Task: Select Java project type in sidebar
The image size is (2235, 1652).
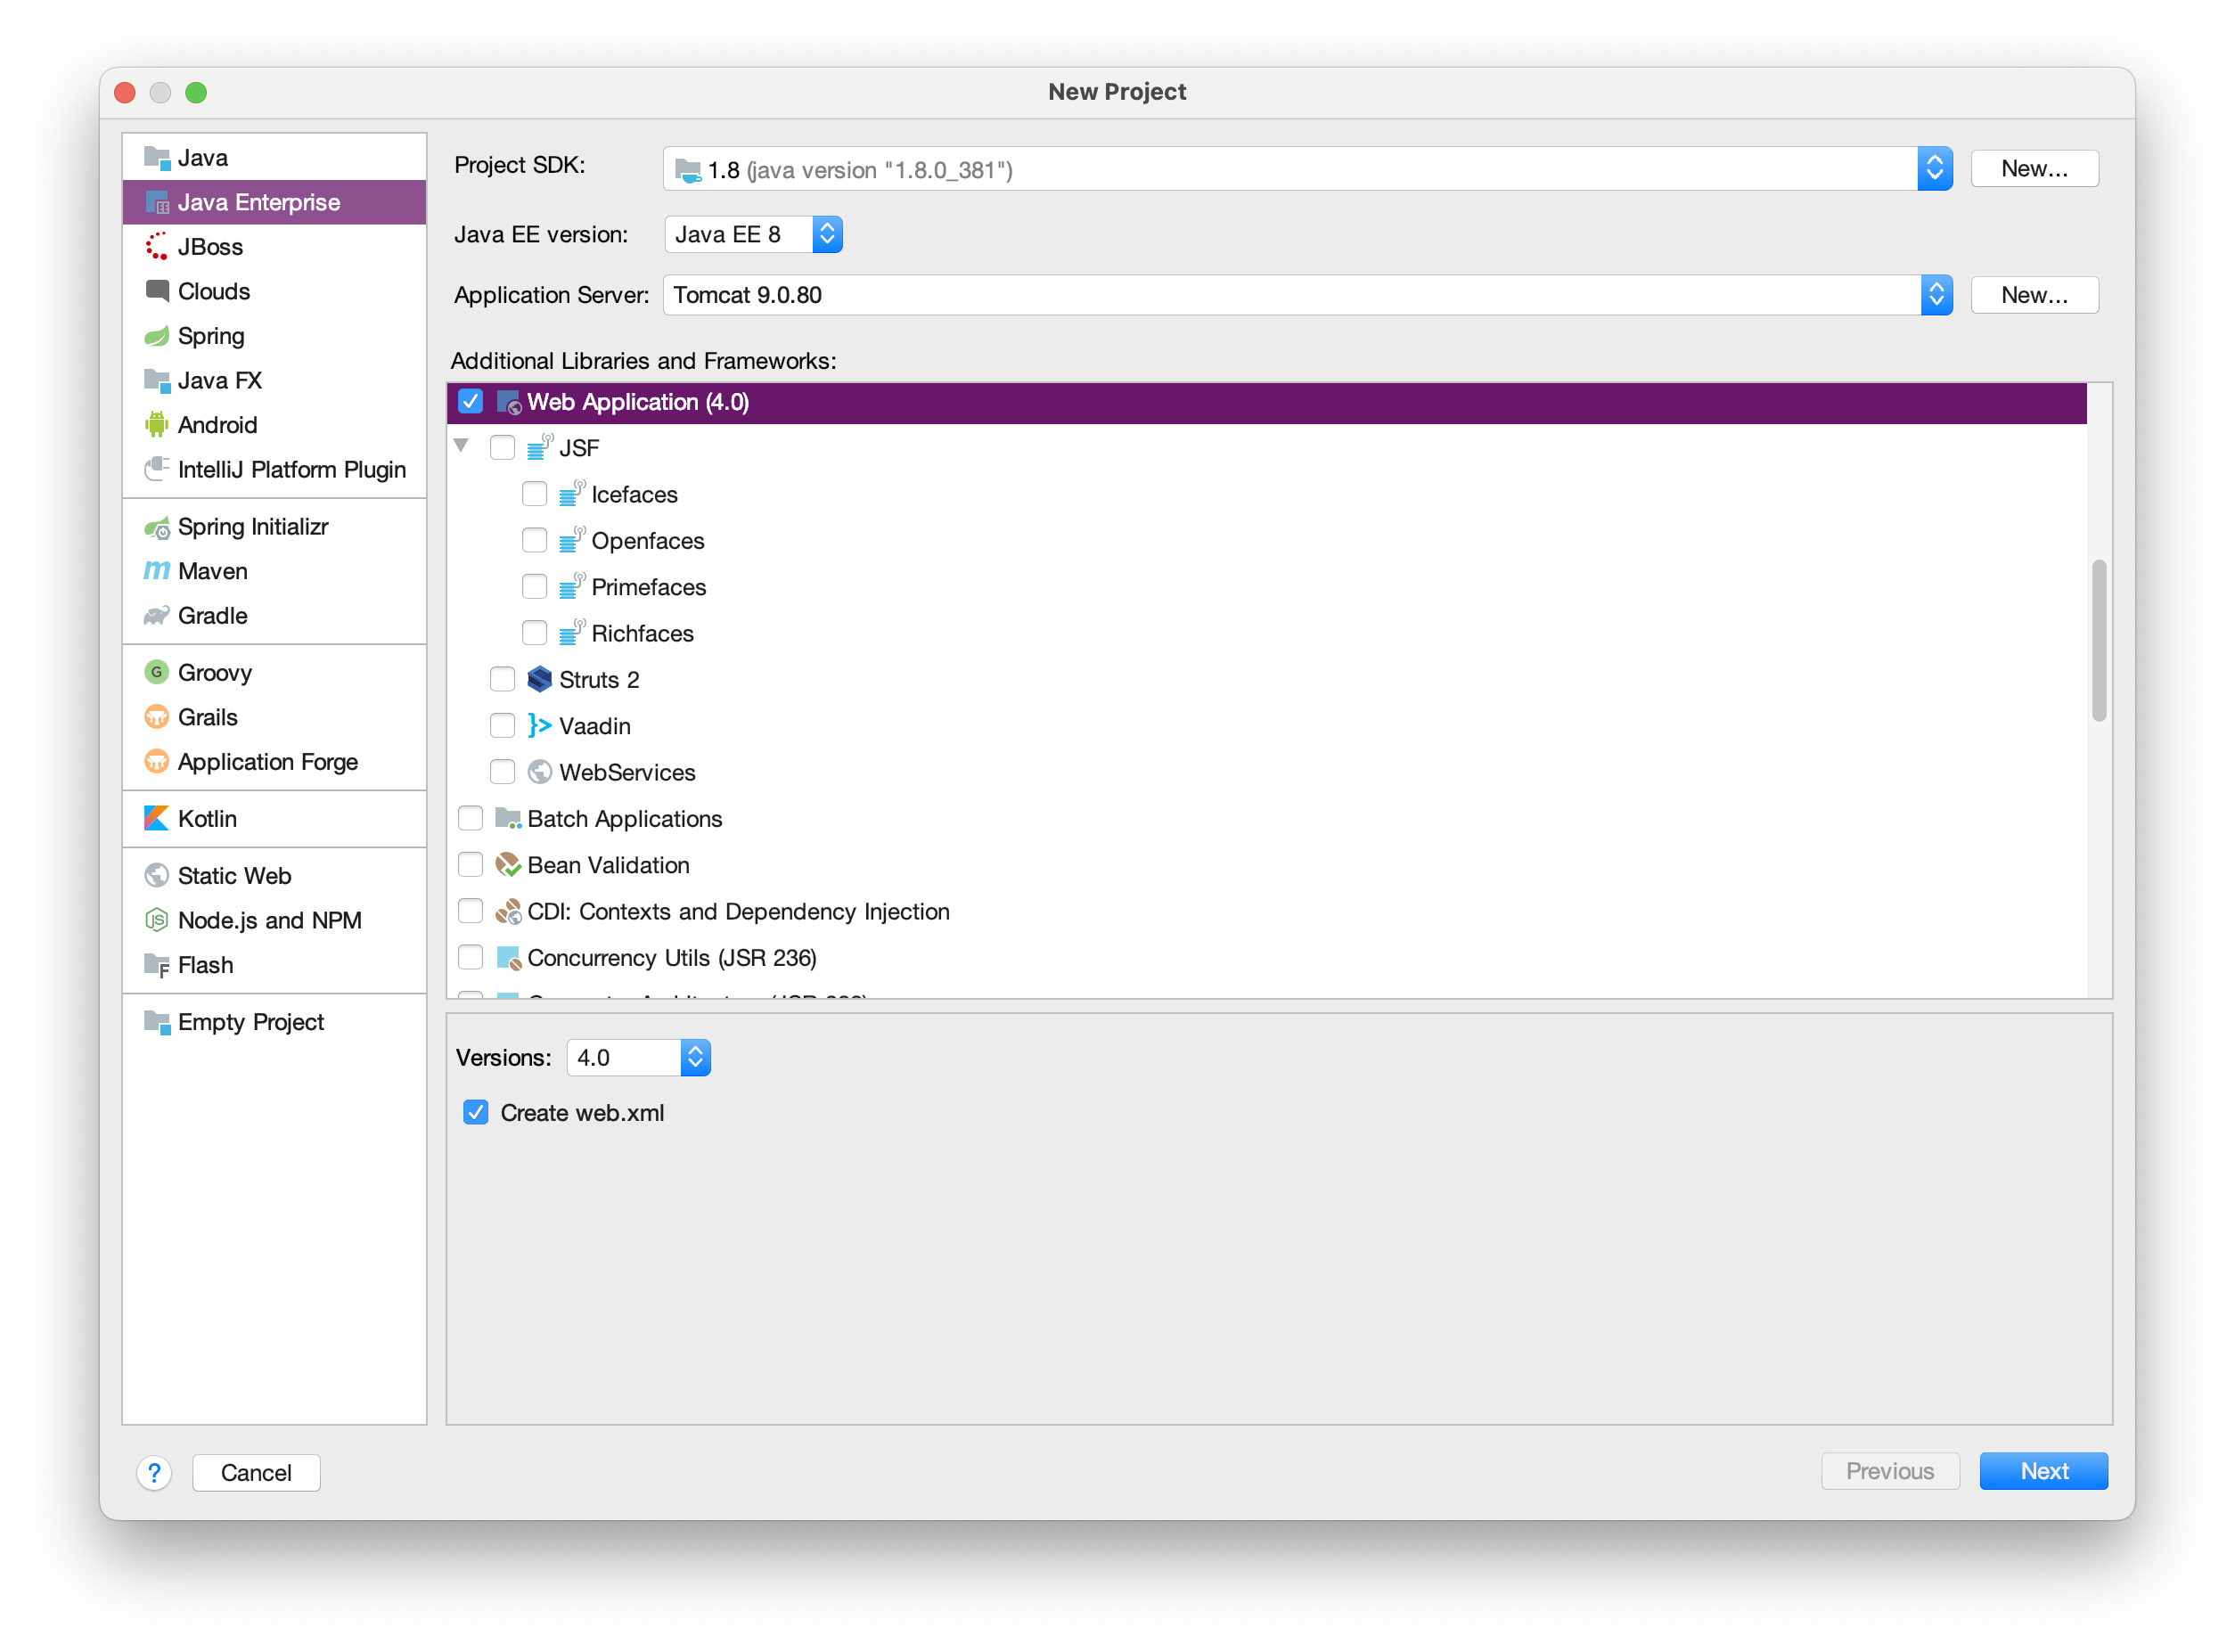Action: click(274, 158)
